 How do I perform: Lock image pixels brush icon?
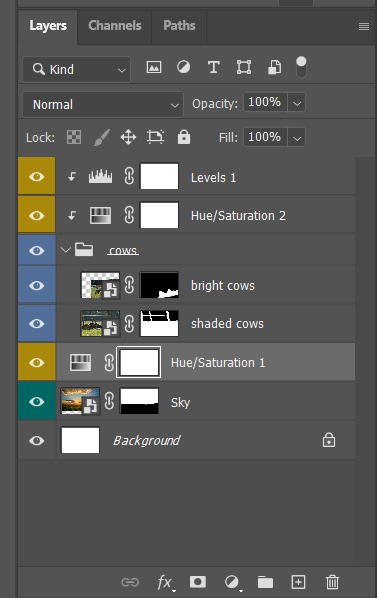pos(102,137)
